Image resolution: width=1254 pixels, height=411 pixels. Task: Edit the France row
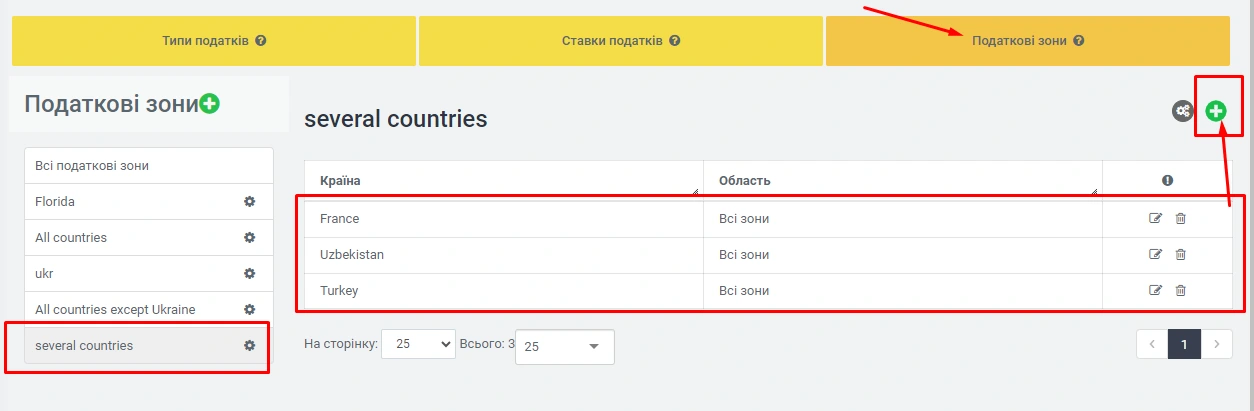(1156, 219)
